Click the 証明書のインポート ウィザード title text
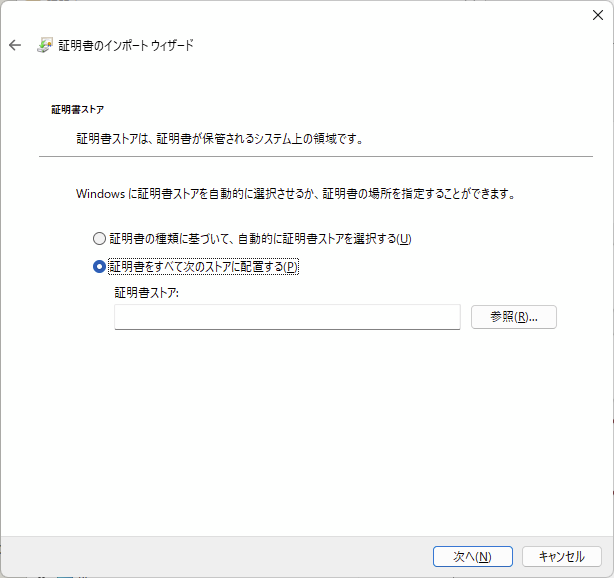Image resolution: width=614 pixels, height=578 pixels. click(x=126, y=45)
